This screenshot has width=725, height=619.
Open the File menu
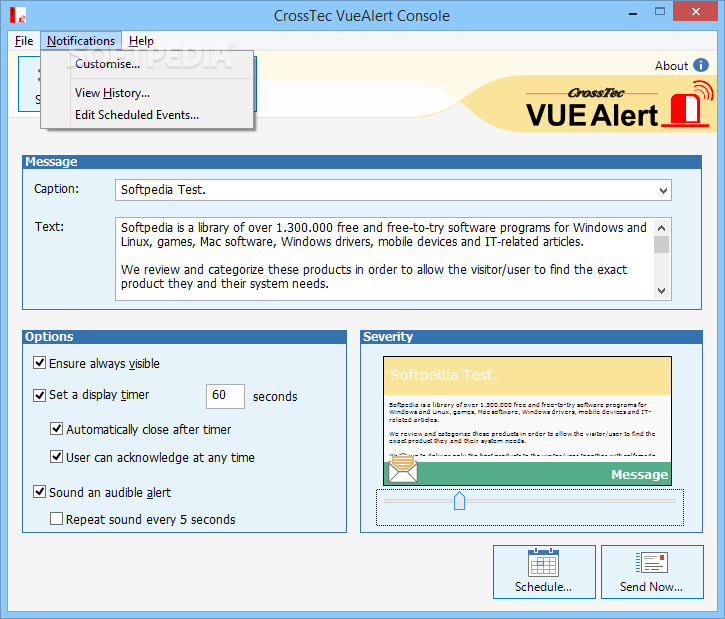click(24, 41)
